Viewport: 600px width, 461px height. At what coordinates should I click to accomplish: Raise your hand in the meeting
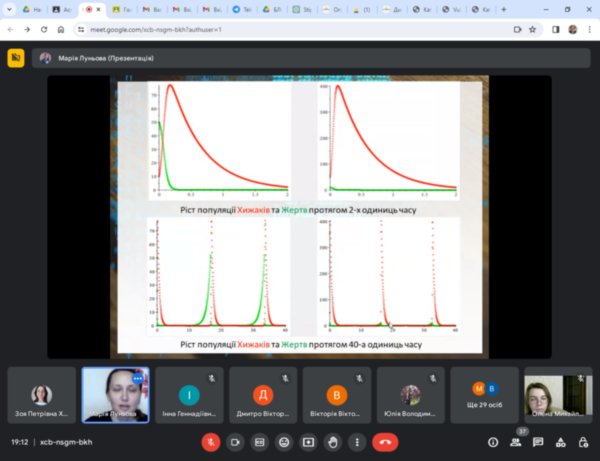(x=332, y=441)
